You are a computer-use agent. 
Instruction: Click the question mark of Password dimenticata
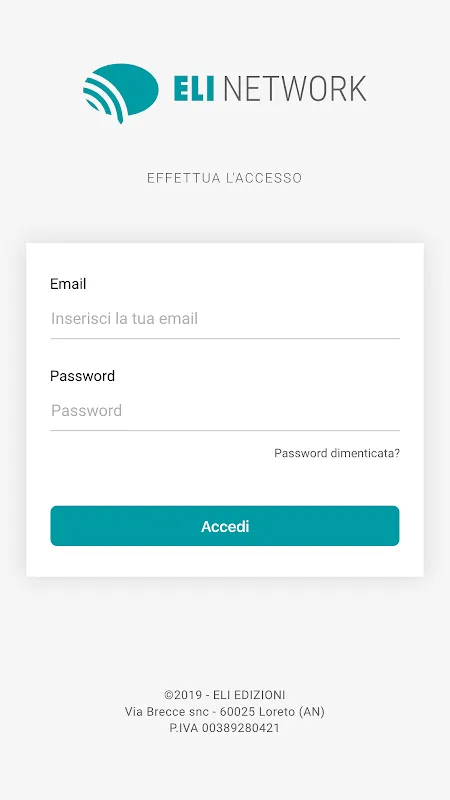(397, 453)
